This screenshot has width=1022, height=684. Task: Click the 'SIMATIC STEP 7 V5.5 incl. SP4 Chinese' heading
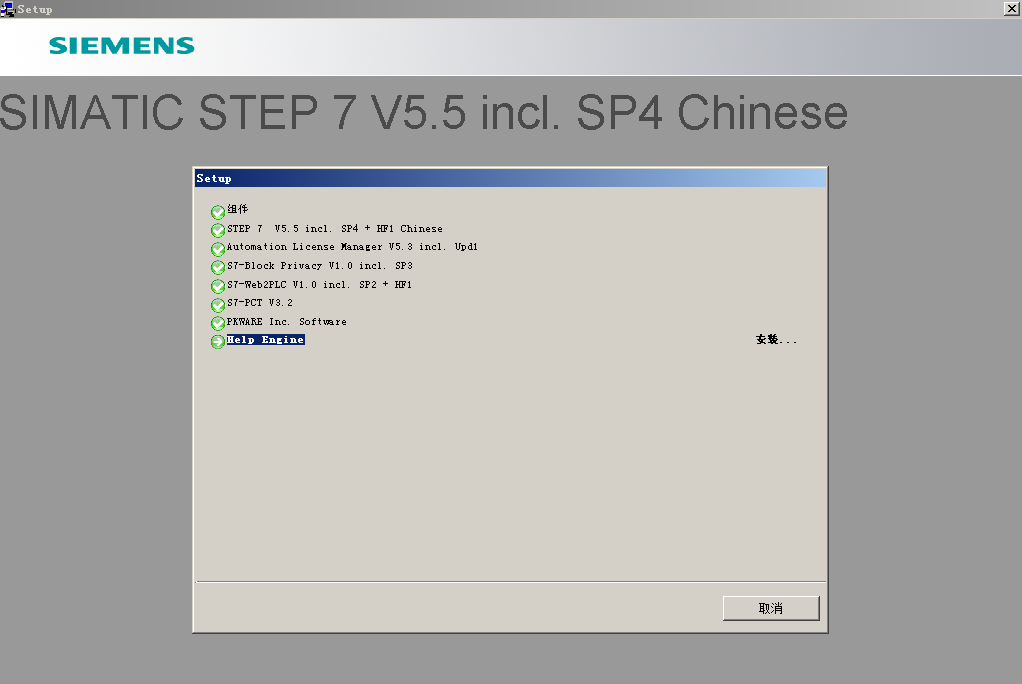pos(424,112)
